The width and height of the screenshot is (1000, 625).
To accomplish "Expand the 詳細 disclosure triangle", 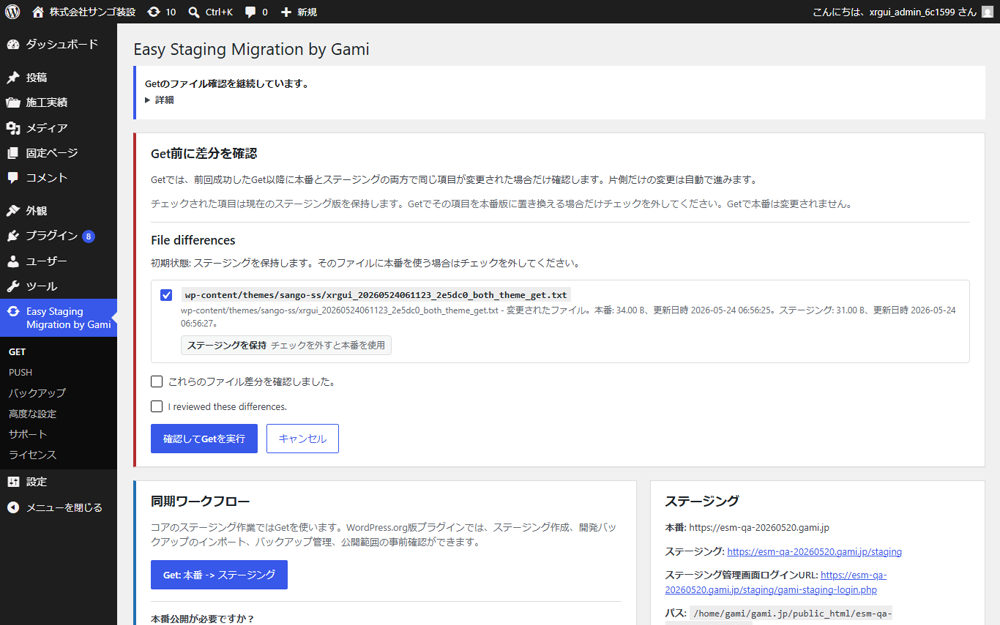I will tap(147, 100).
